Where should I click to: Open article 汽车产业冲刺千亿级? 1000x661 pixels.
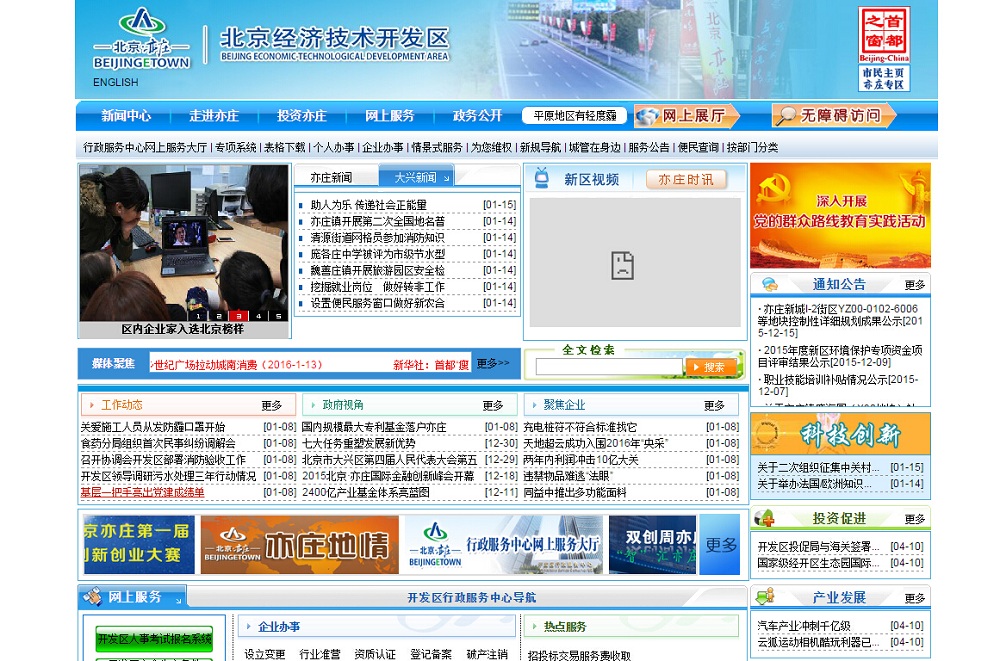click(804, 626)
